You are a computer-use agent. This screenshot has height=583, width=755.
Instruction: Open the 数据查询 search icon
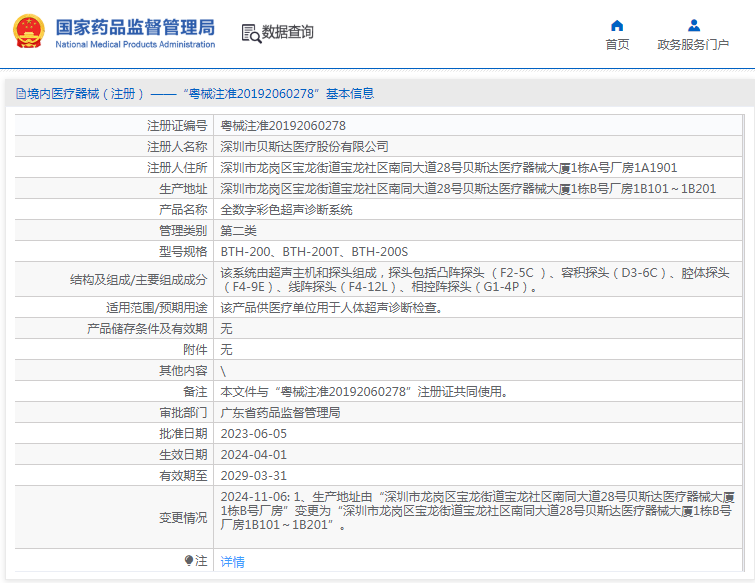pos(251,33)
